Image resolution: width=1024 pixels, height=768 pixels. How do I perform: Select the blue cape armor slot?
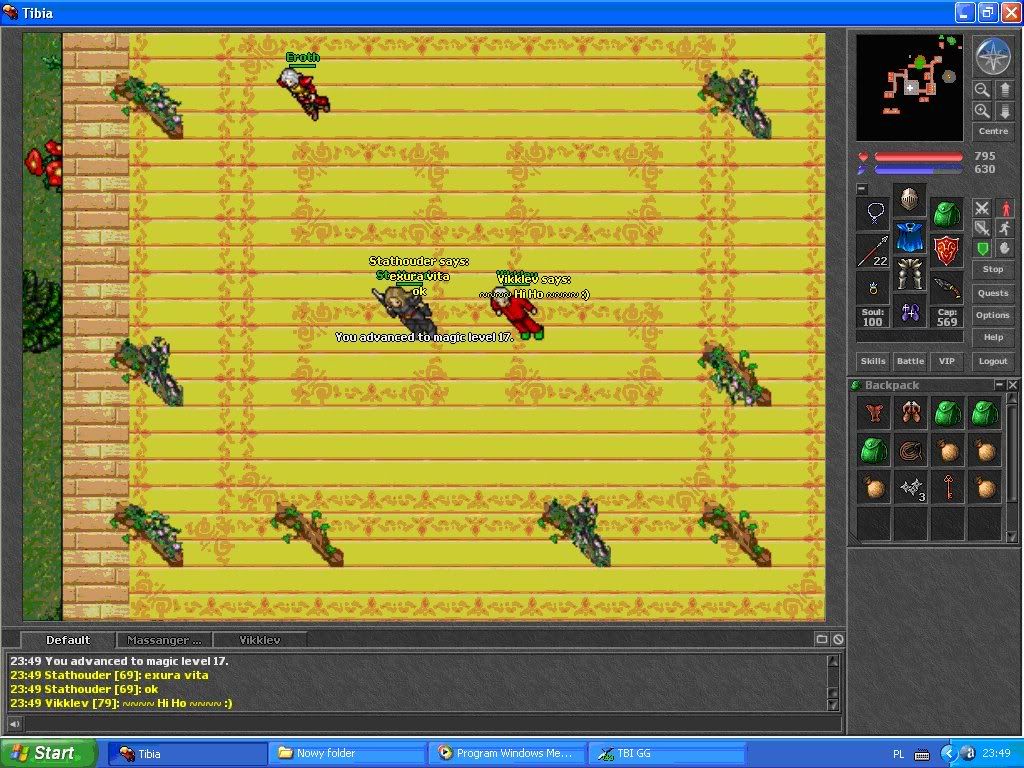pos(910,236)
